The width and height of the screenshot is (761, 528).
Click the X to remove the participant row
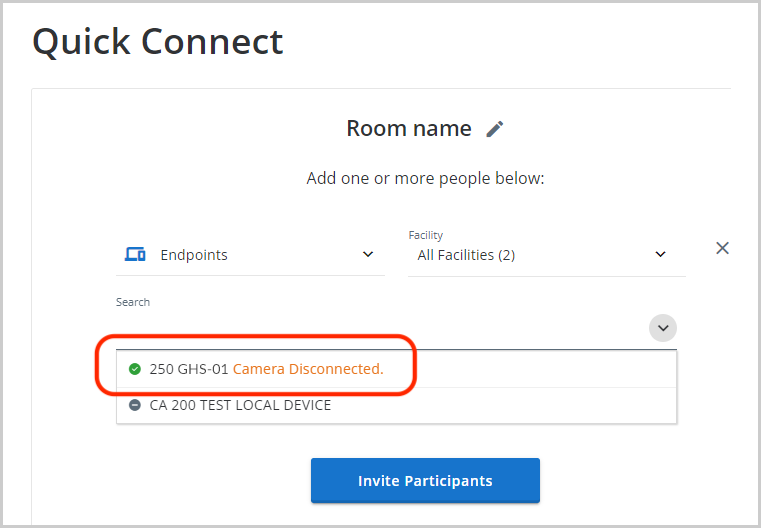[x=722, y=248]
